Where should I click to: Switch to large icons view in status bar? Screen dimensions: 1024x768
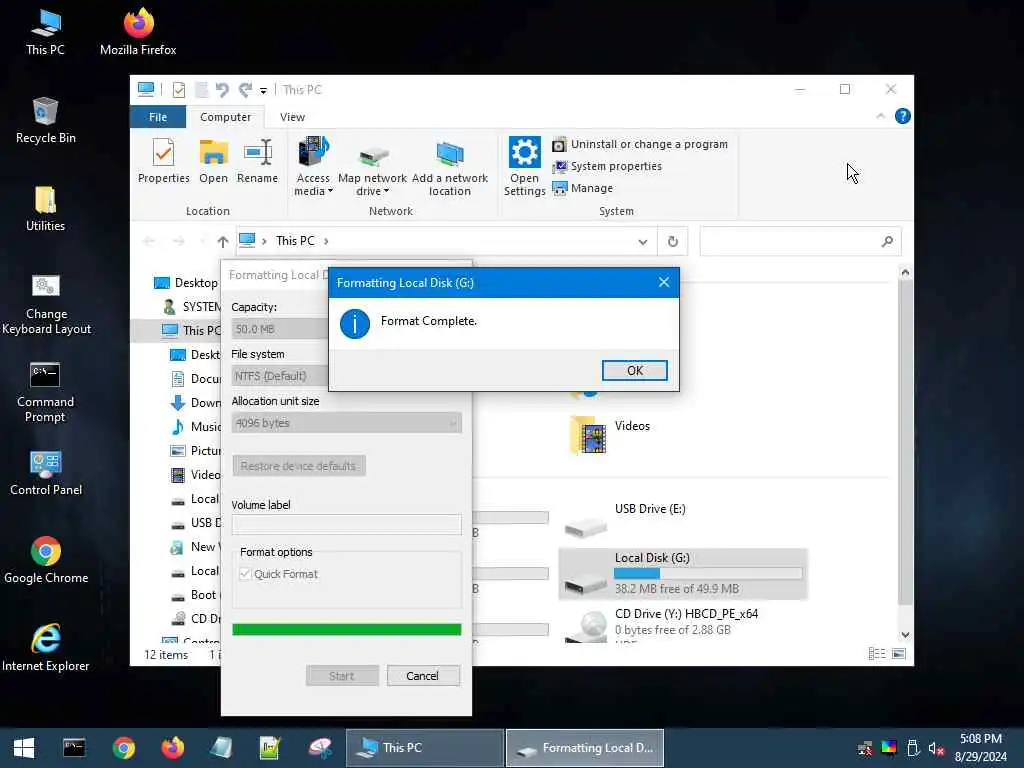coord(899,654)
